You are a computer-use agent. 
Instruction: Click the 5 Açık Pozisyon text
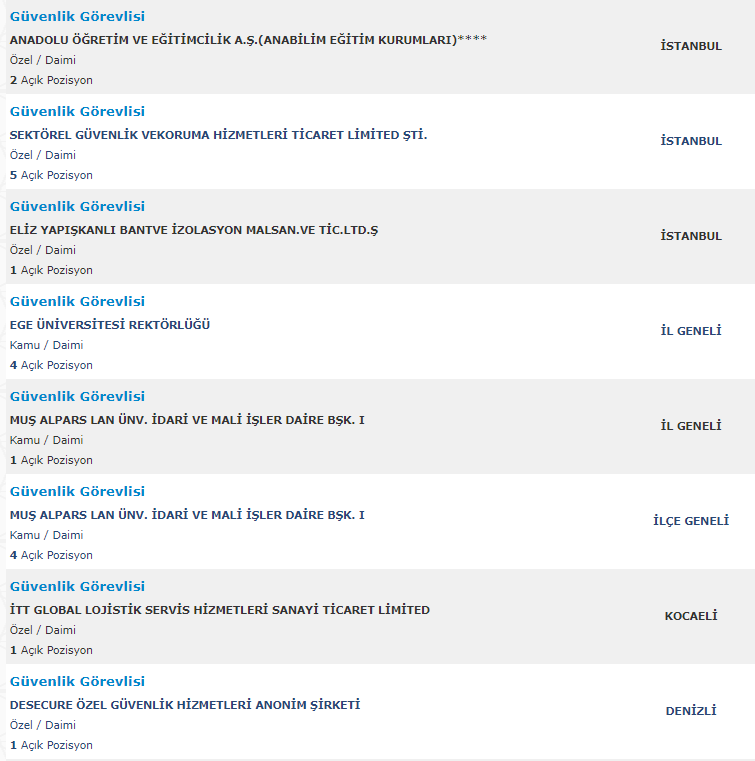(x=51, y=175)
